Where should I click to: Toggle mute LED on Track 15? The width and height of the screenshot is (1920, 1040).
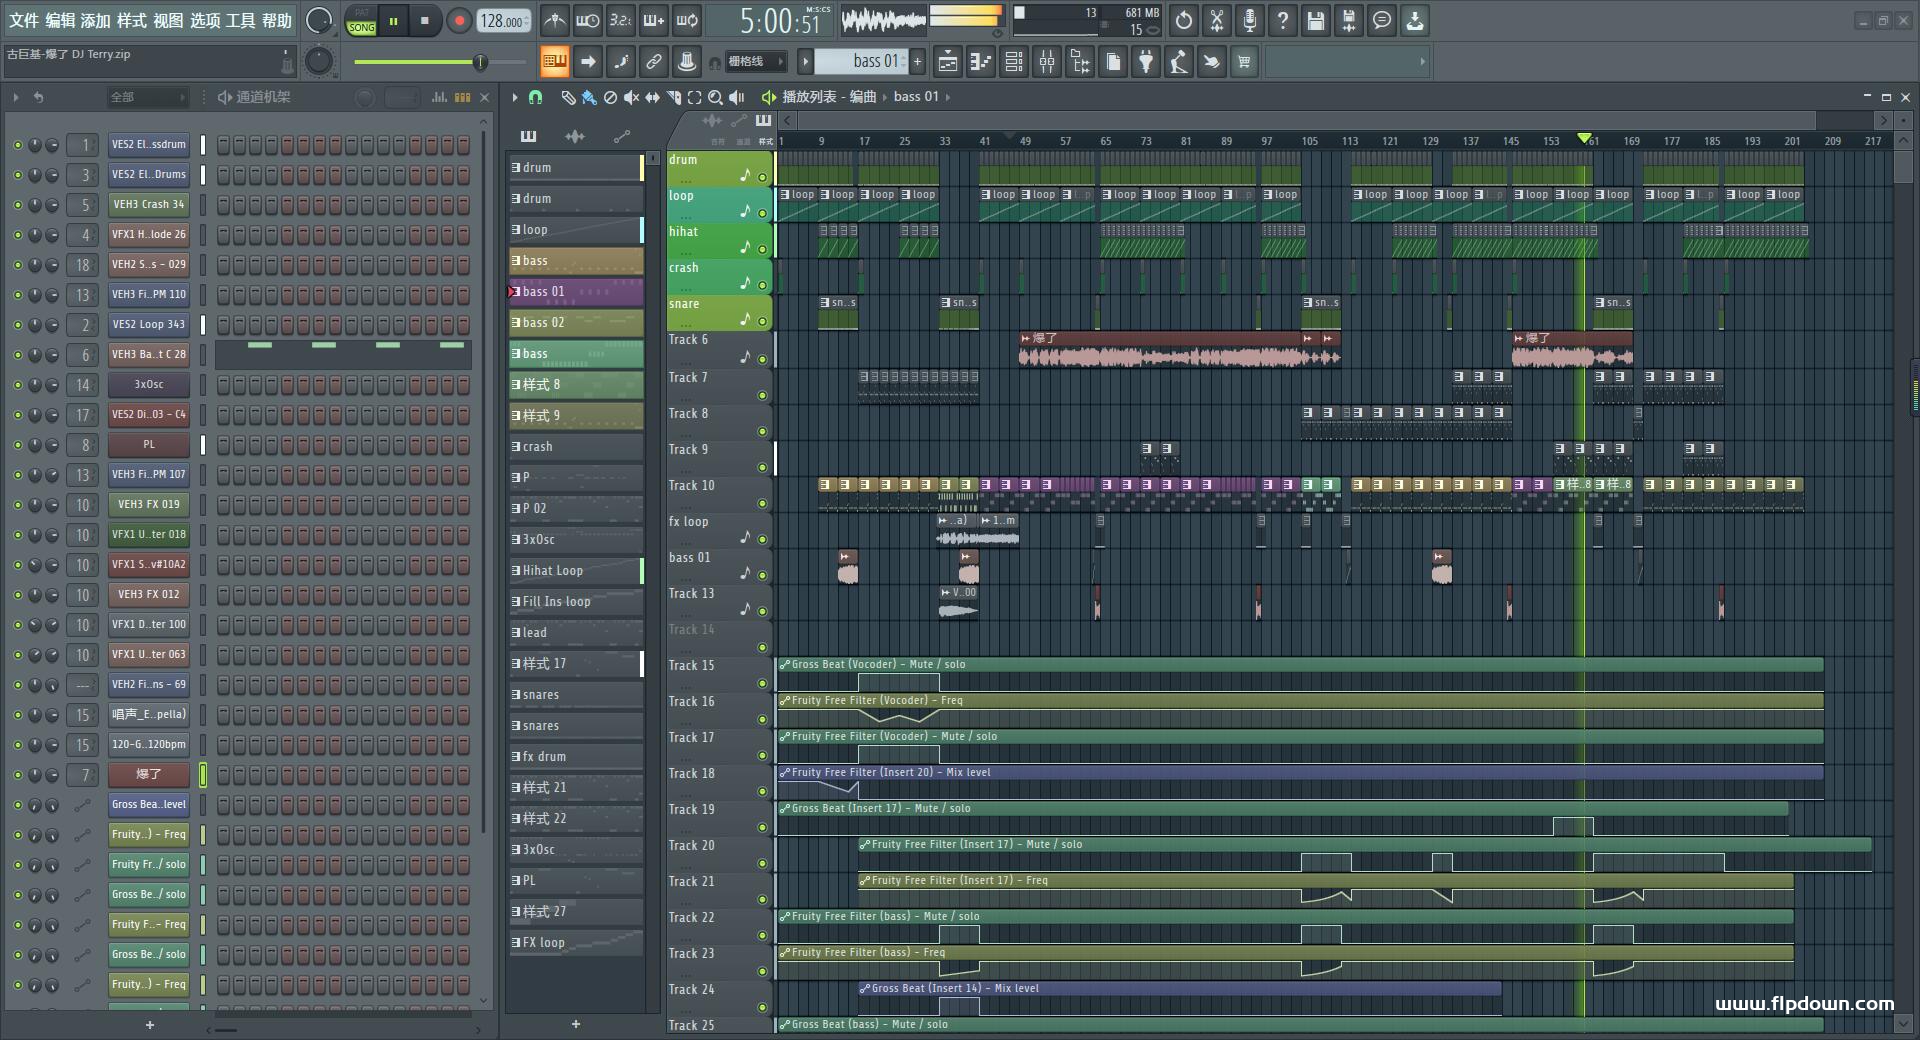point(762,683)
